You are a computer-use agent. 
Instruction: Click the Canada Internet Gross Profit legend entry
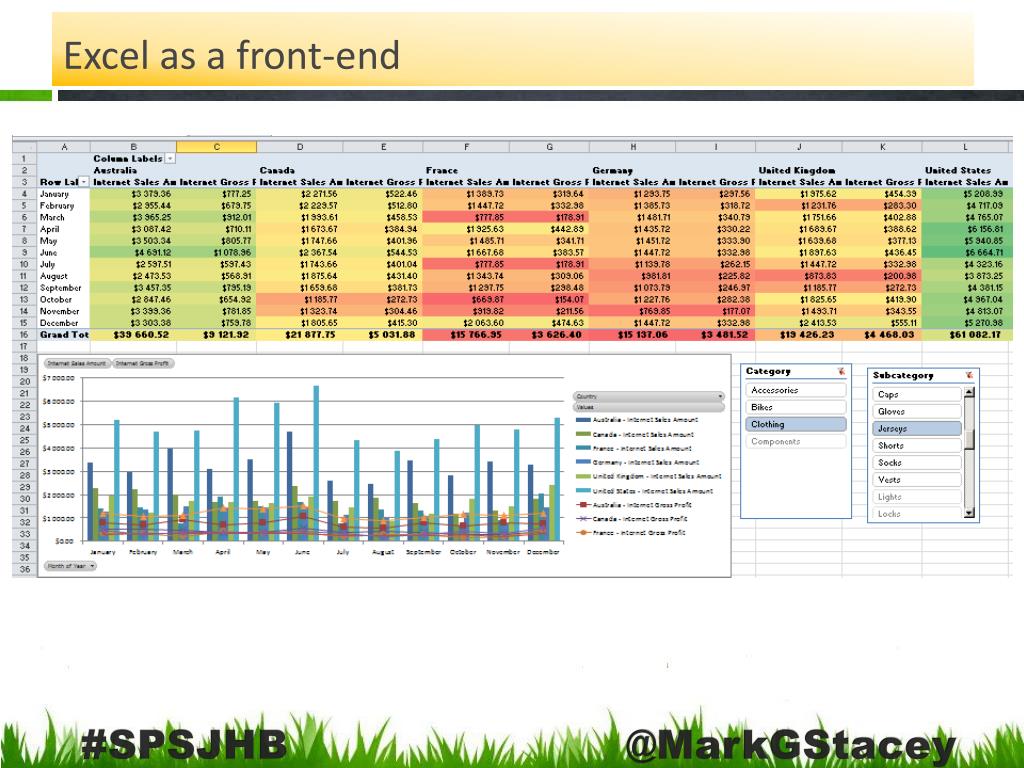pyautogui.click(x=631, y=519)
